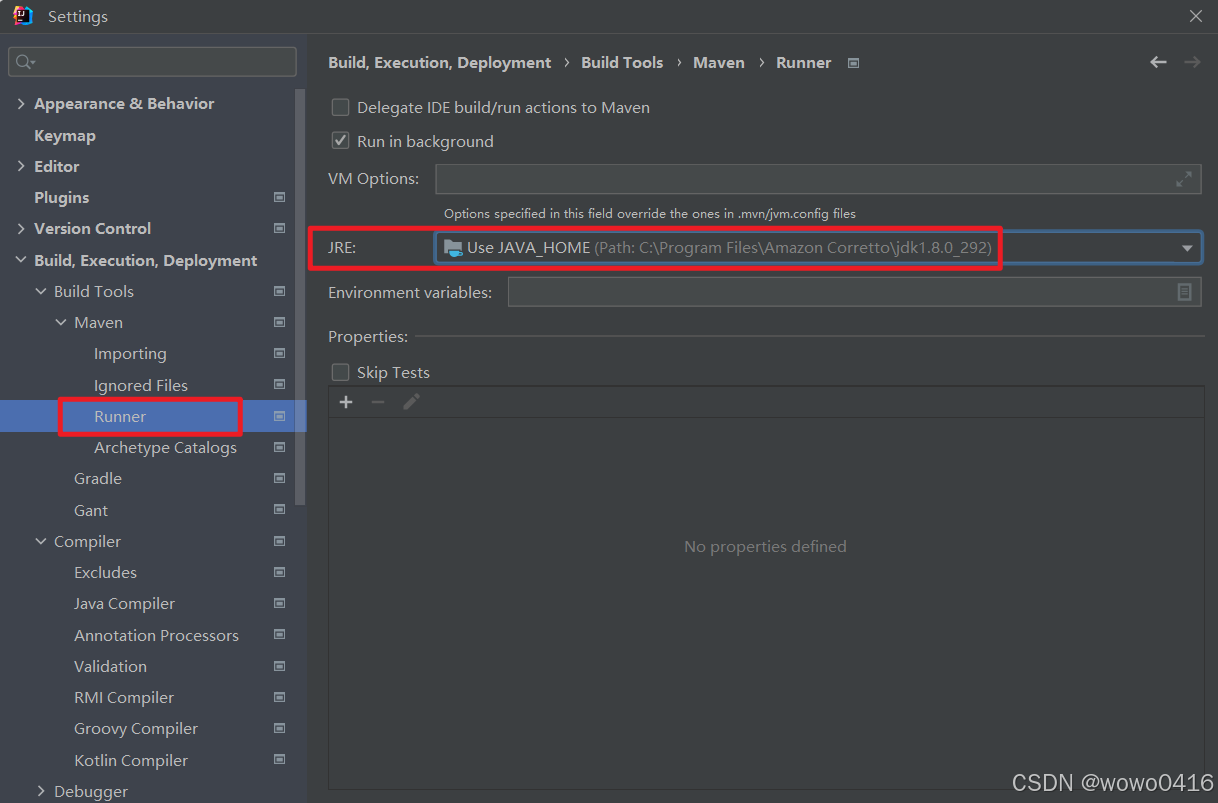1218x803 pixels.
Task: Open the JRE dropdown arrow
Action: tap(1187, 248)
